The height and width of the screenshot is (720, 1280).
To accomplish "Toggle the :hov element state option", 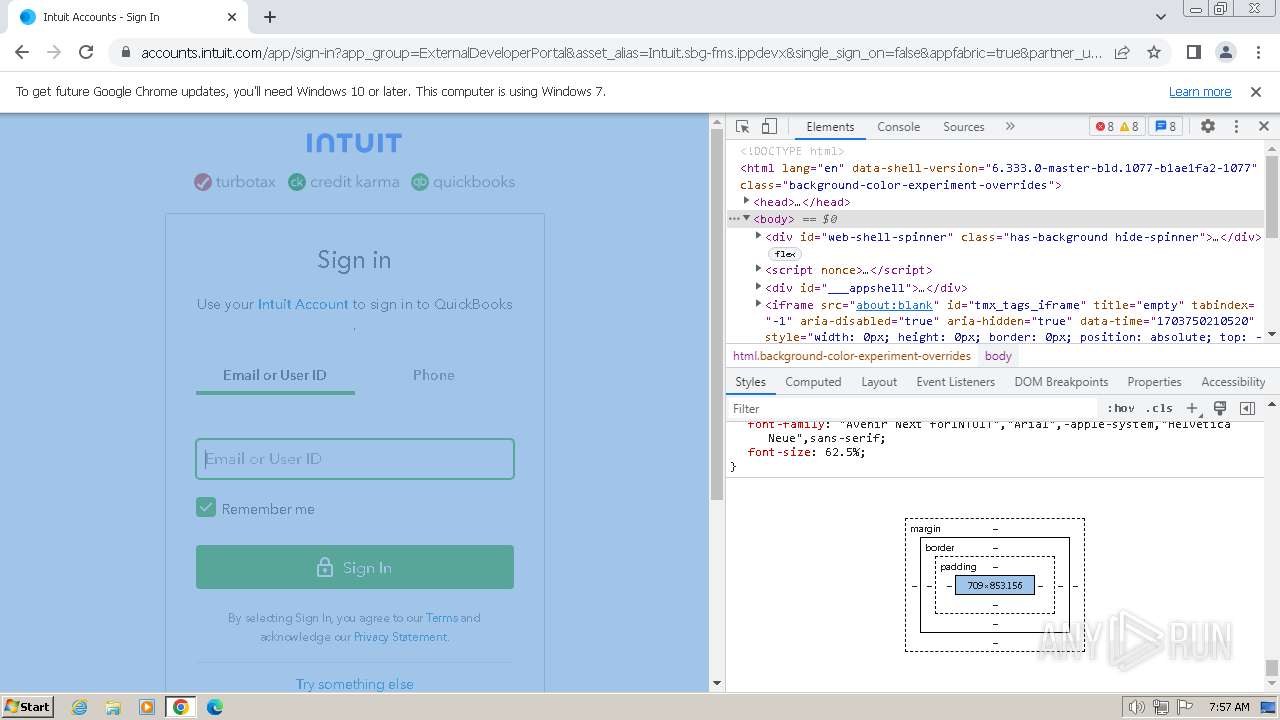I will [x=1120, y=408].
